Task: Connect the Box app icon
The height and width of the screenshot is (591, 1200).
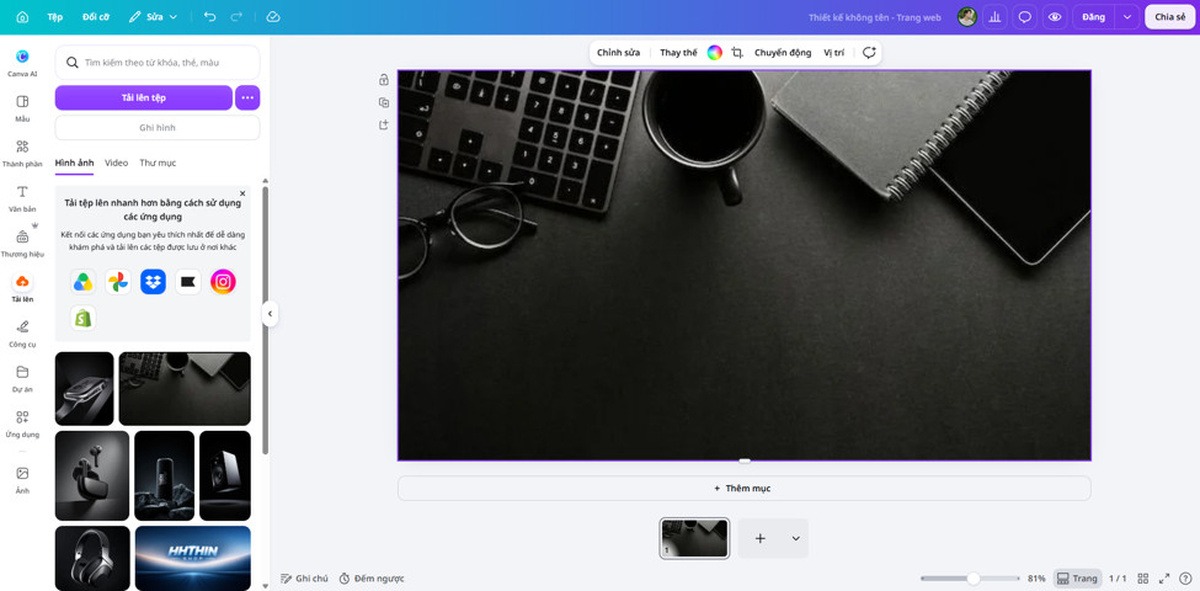Action: [188, 282]
